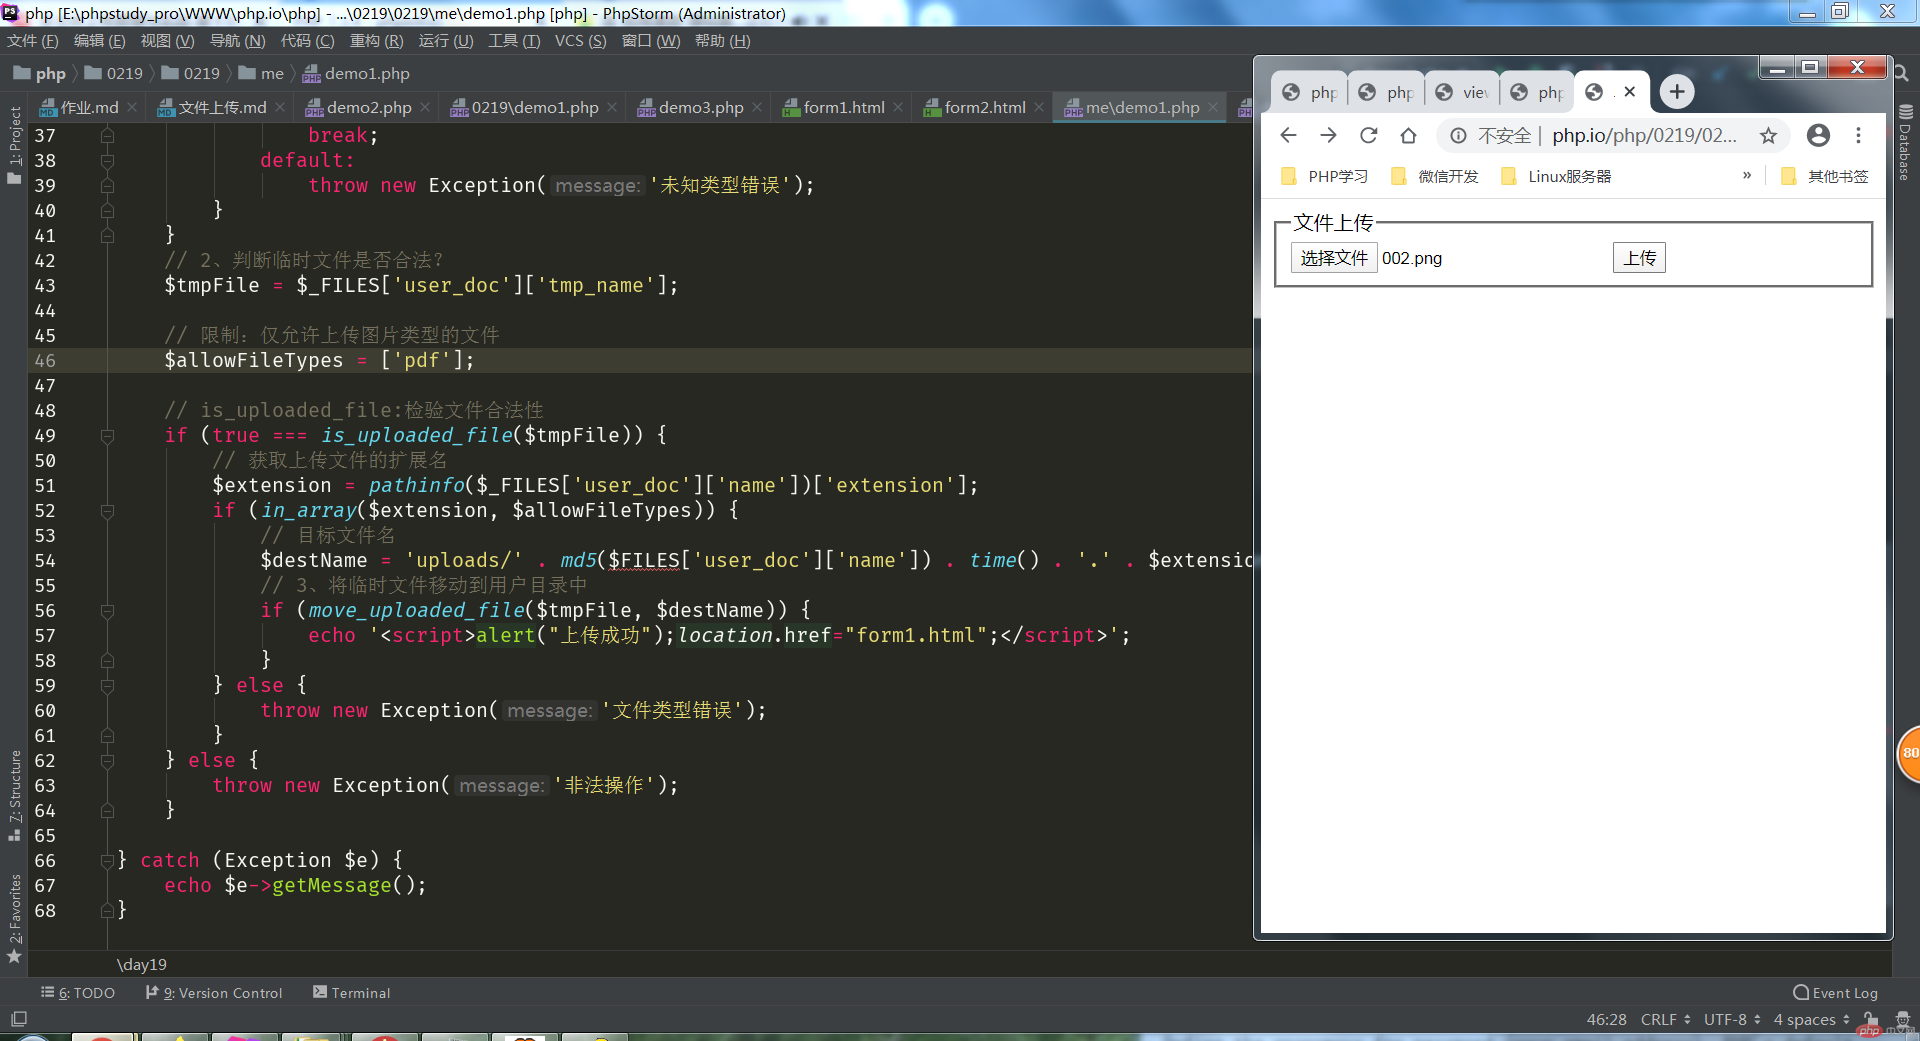Click the search everywhere magnifier icon
1920x1041 pixels.
[x=1902, y=73]
